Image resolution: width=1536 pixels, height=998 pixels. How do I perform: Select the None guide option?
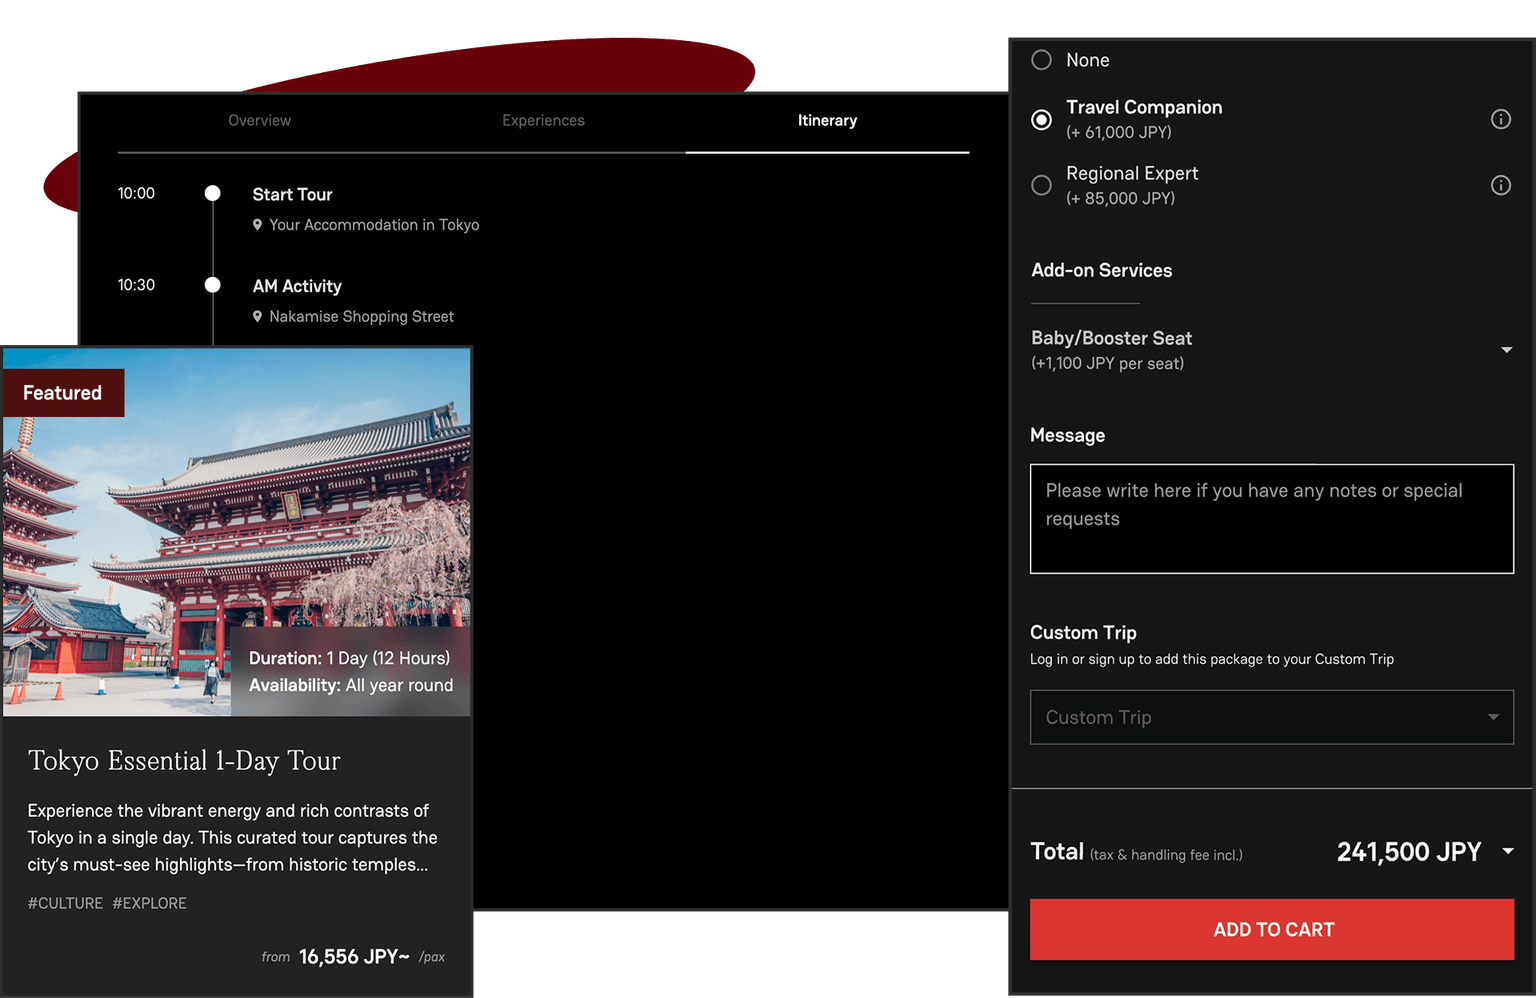click(x=1041, y=60)
